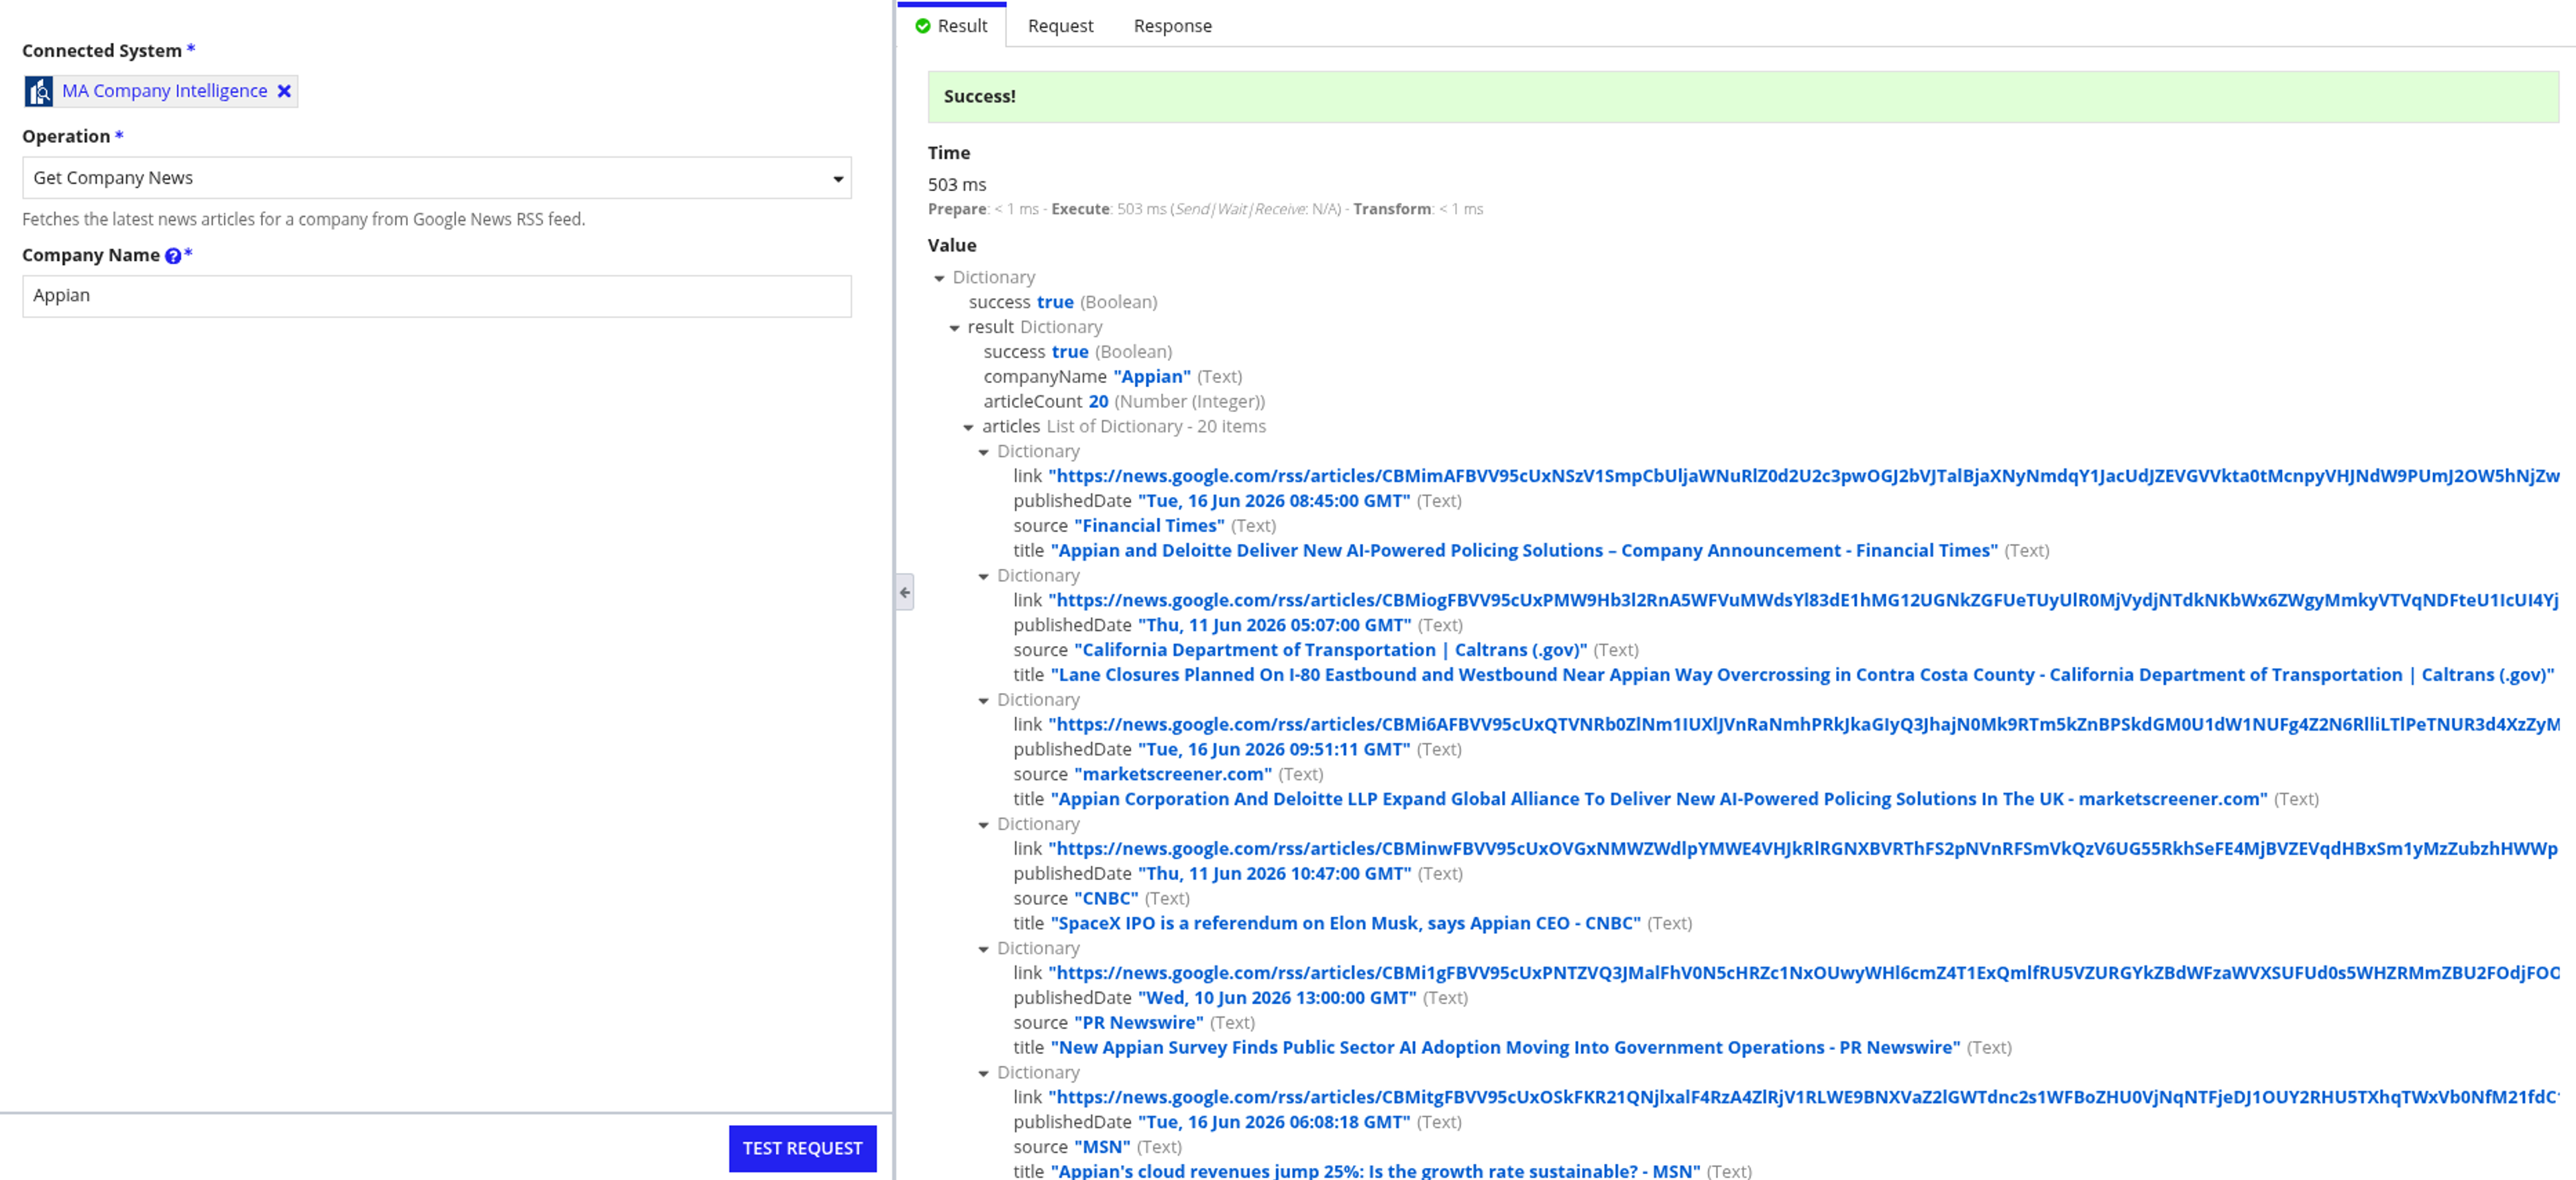2576x1180 pixels.
Task: Collapse the result Dictionary node
Action: point(954,328)
